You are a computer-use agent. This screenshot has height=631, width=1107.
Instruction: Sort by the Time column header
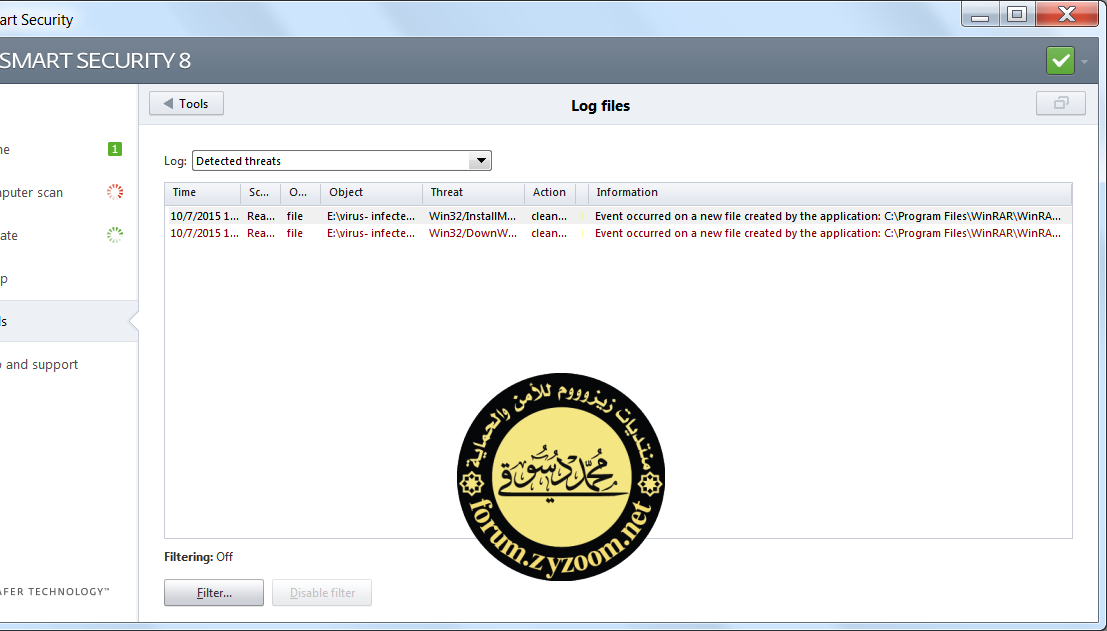[x=203, y=192]
